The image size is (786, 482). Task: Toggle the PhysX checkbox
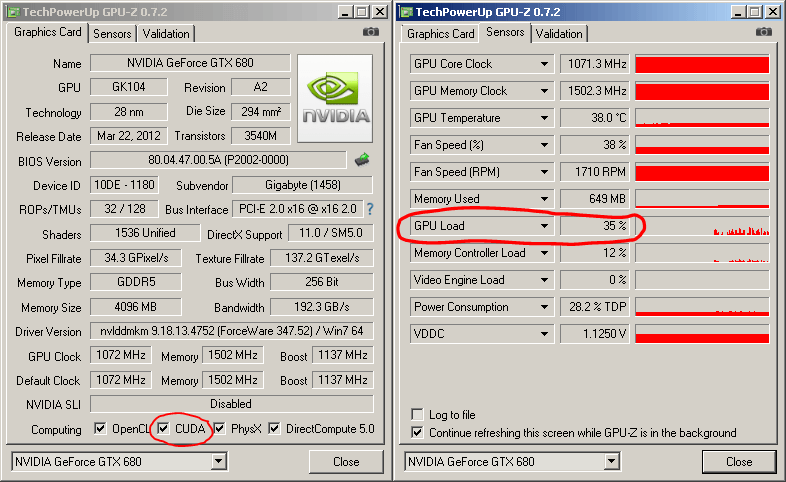pos(219,428)
